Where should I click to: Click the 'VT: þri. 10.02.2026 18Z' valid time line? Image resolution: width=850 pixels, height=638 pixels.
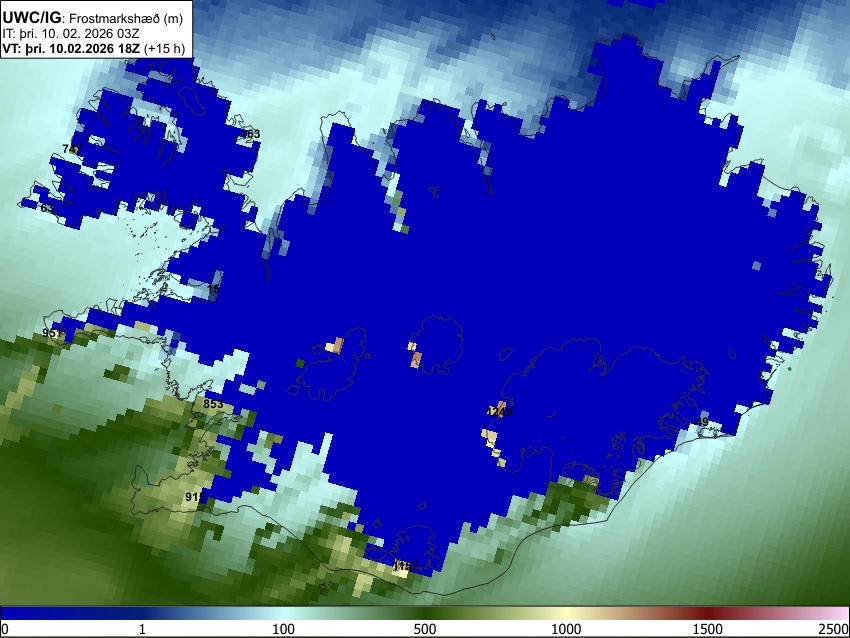pos(93,48)
